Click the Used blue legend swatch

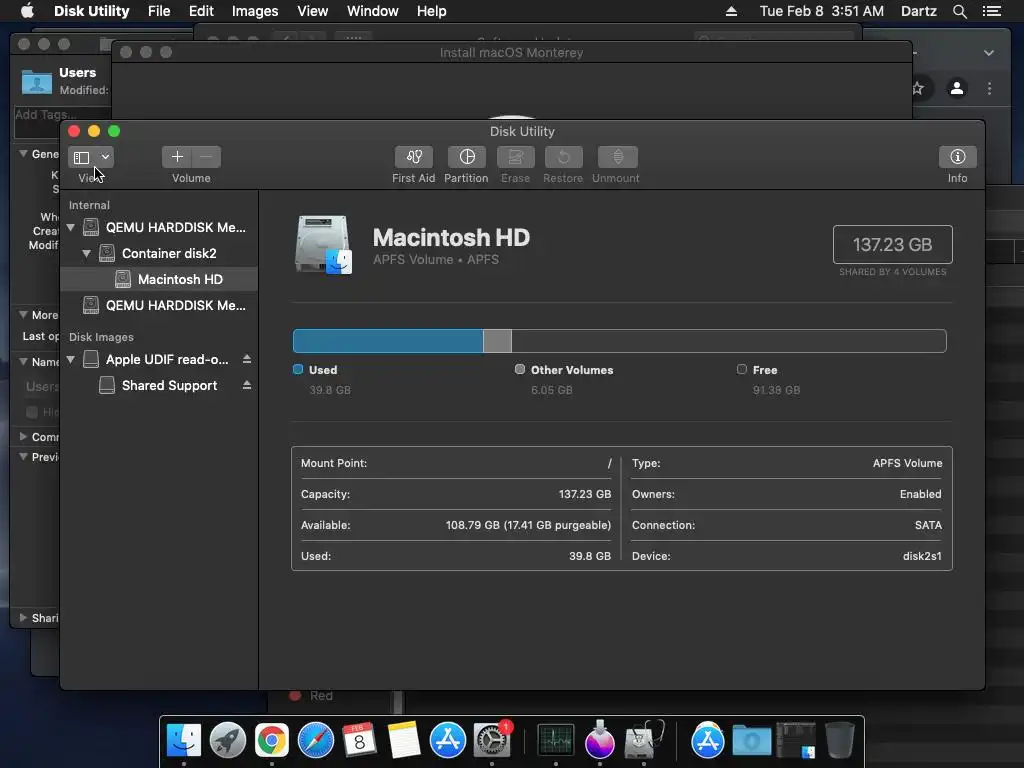pyautogui.click(x=298, y=369)
